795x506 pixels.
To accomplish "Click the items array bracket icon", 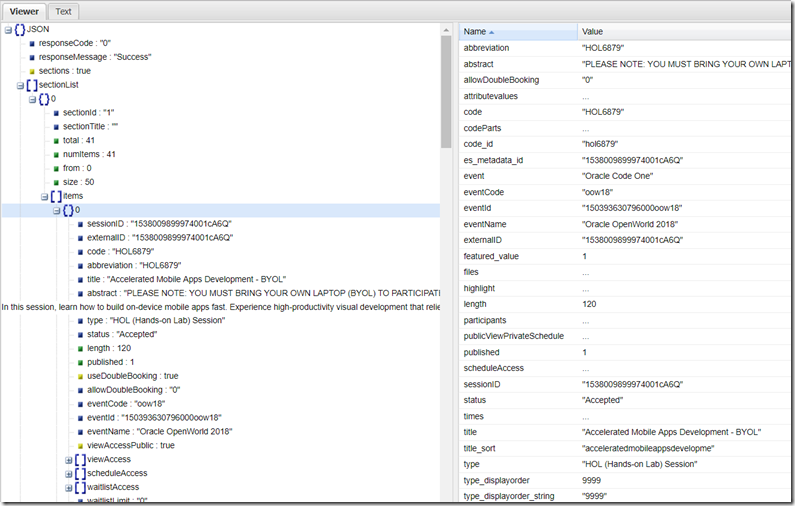I will (56, 196).
